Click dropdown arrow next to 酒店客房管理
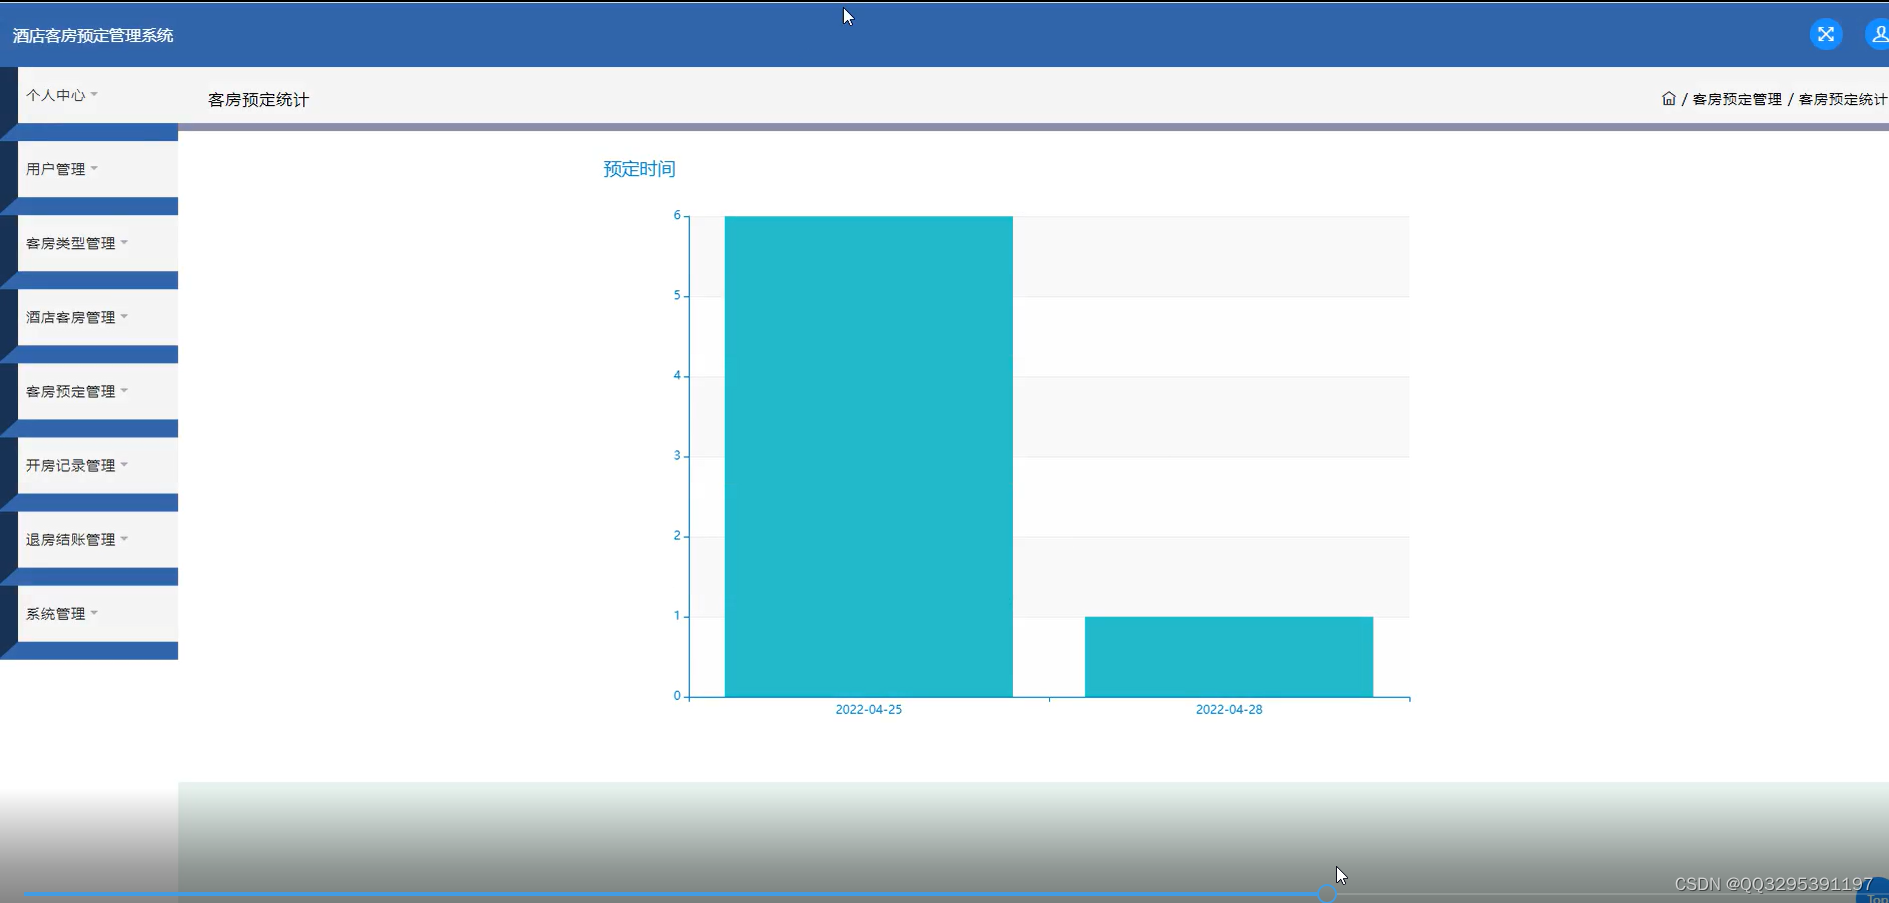The image size is (1889, 903). click(x=124, y=316)
